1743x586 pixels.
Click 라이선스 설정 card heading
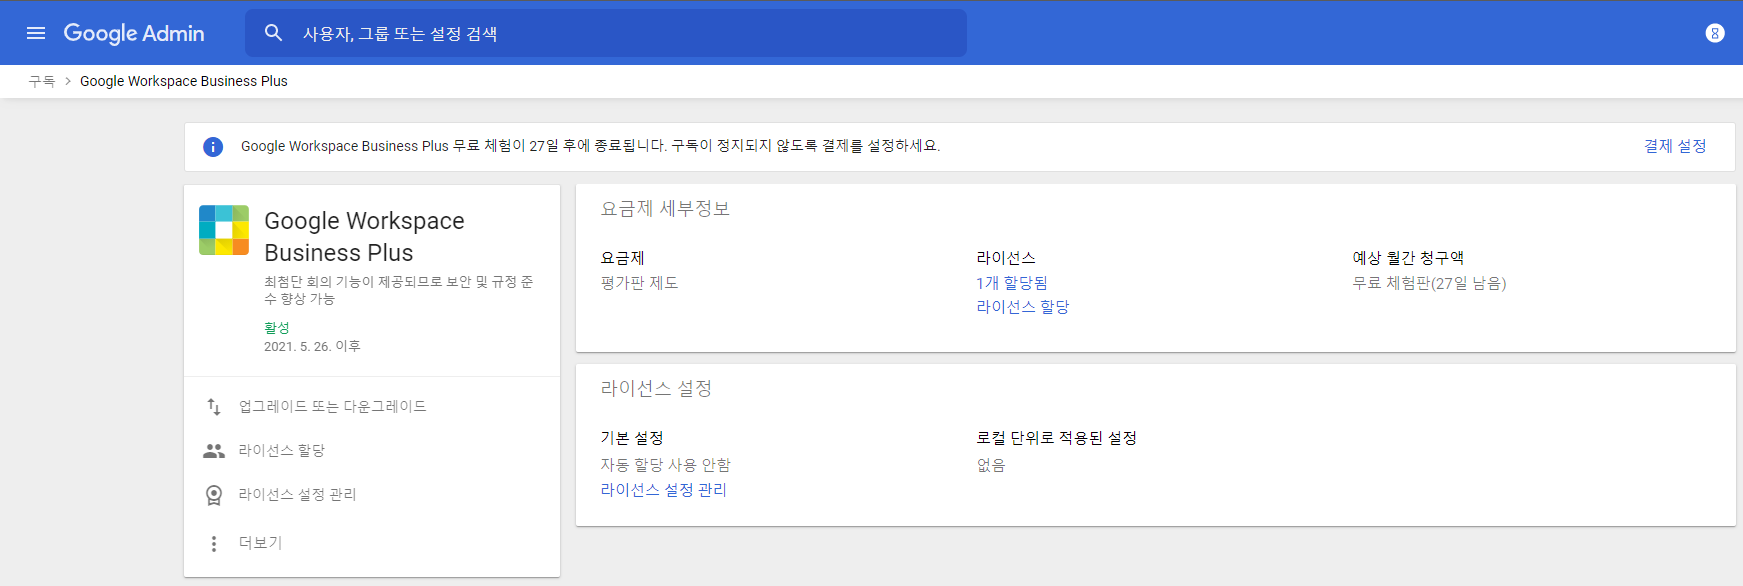pyautogui.click(x=656, y=388)
